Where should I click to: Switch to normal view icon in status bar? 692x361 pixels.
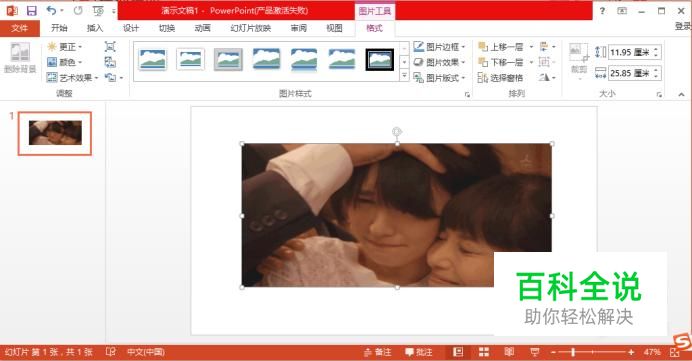[458, 352]
